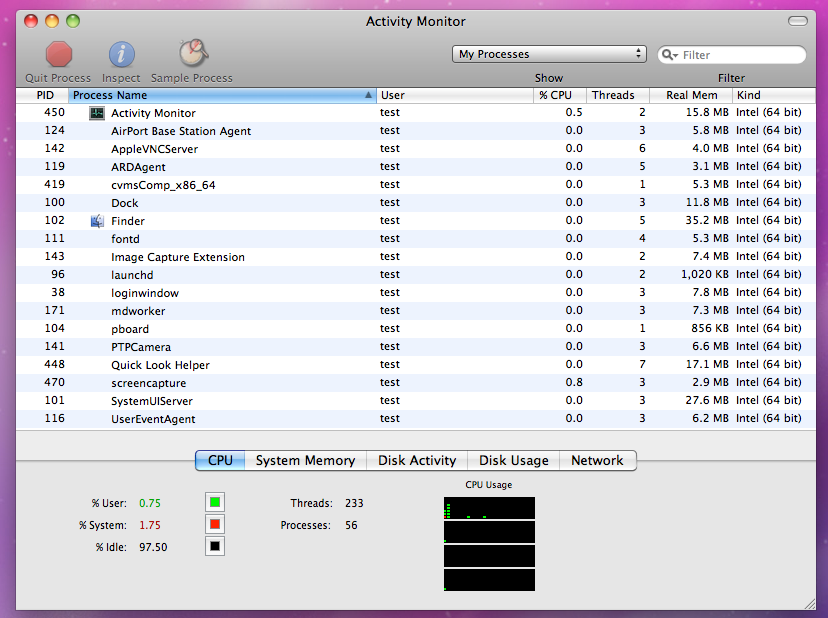Sort by the % CPU column header
Image resolution: width=828 pixels, height=618 pixels.
point(560,95)
